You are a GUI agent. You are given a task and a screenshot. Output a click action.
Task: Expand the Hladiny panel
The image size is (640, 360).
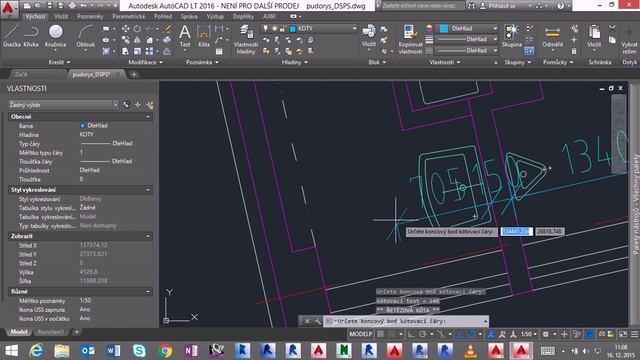(x=294, y=62)
